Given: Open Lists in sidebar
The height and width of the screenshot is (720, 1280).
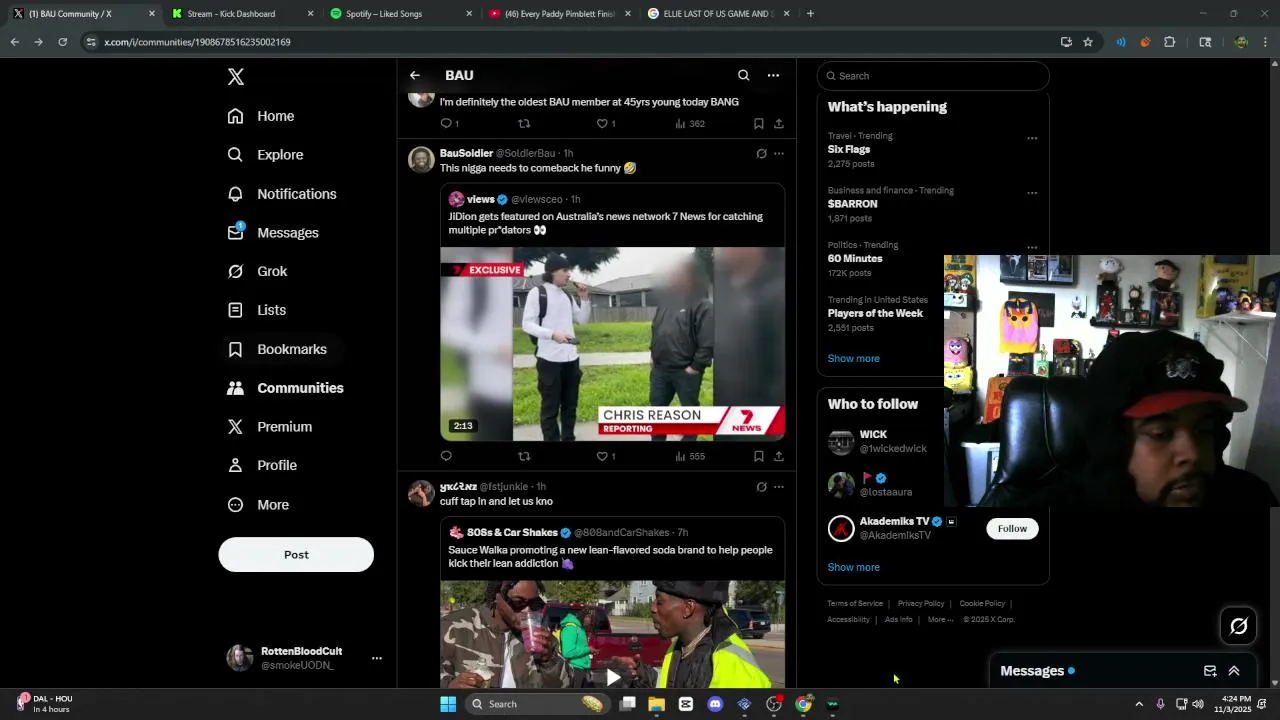Looking at the screenshot, I should (257, 310).
